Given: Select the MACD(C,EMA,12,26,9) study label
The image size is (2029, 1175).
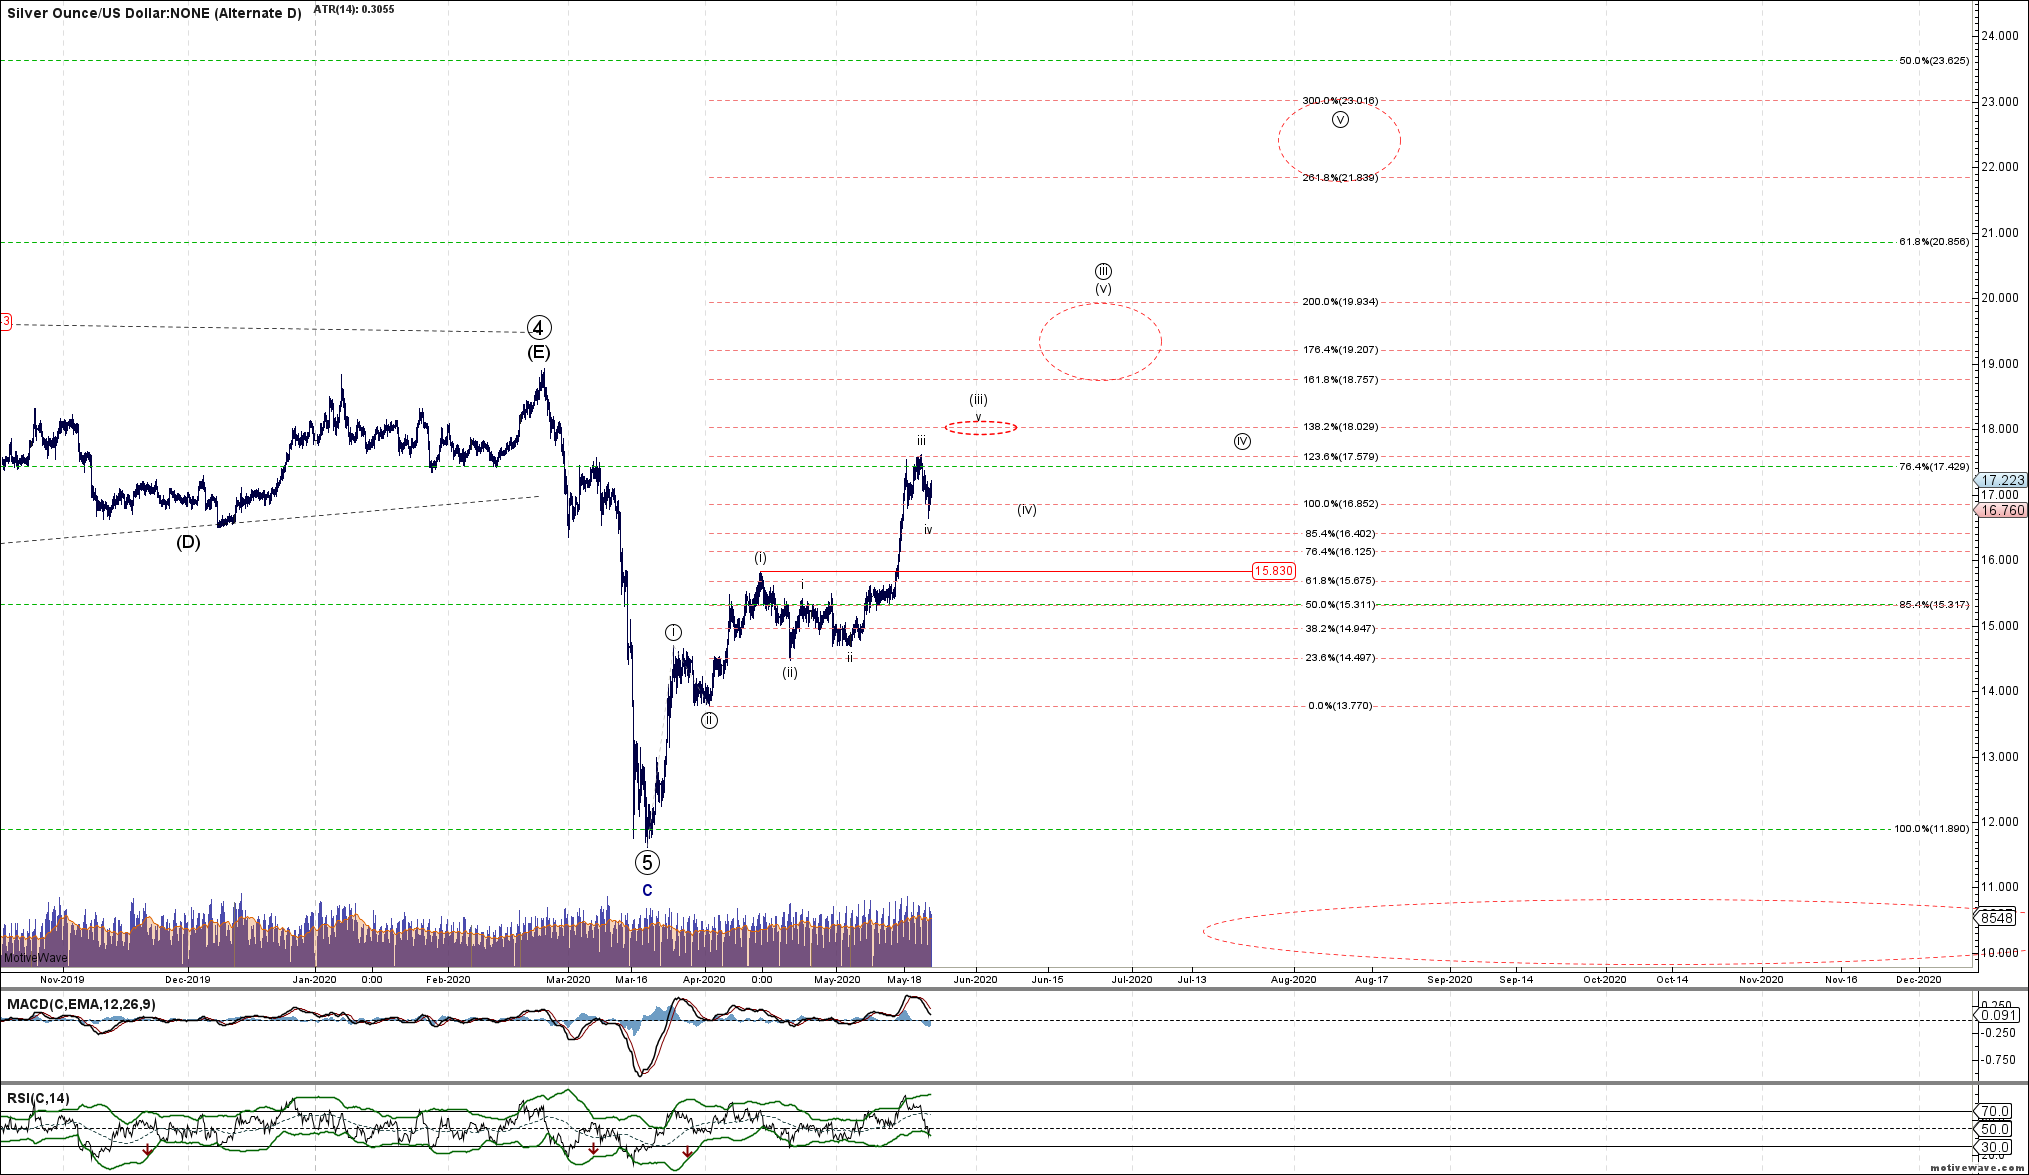Looking at the screenshot, I should (x=81, y=1004).
